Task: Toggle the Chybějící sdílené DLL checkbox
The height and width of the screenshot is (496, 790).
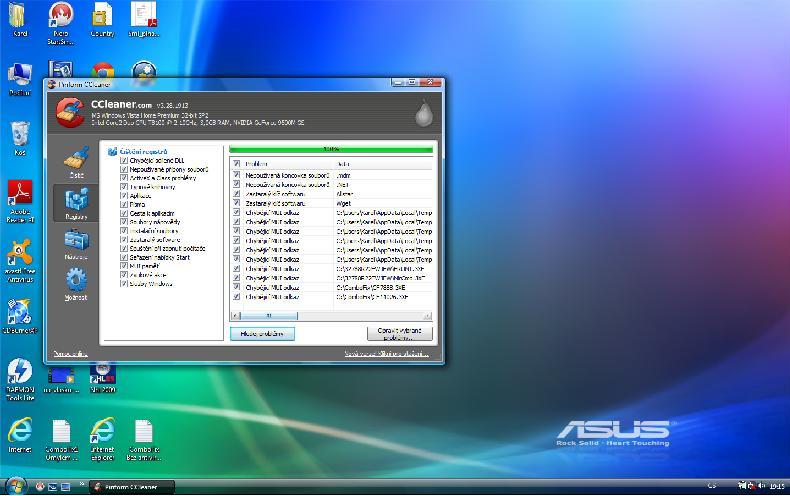Action: tap(123, 160)
